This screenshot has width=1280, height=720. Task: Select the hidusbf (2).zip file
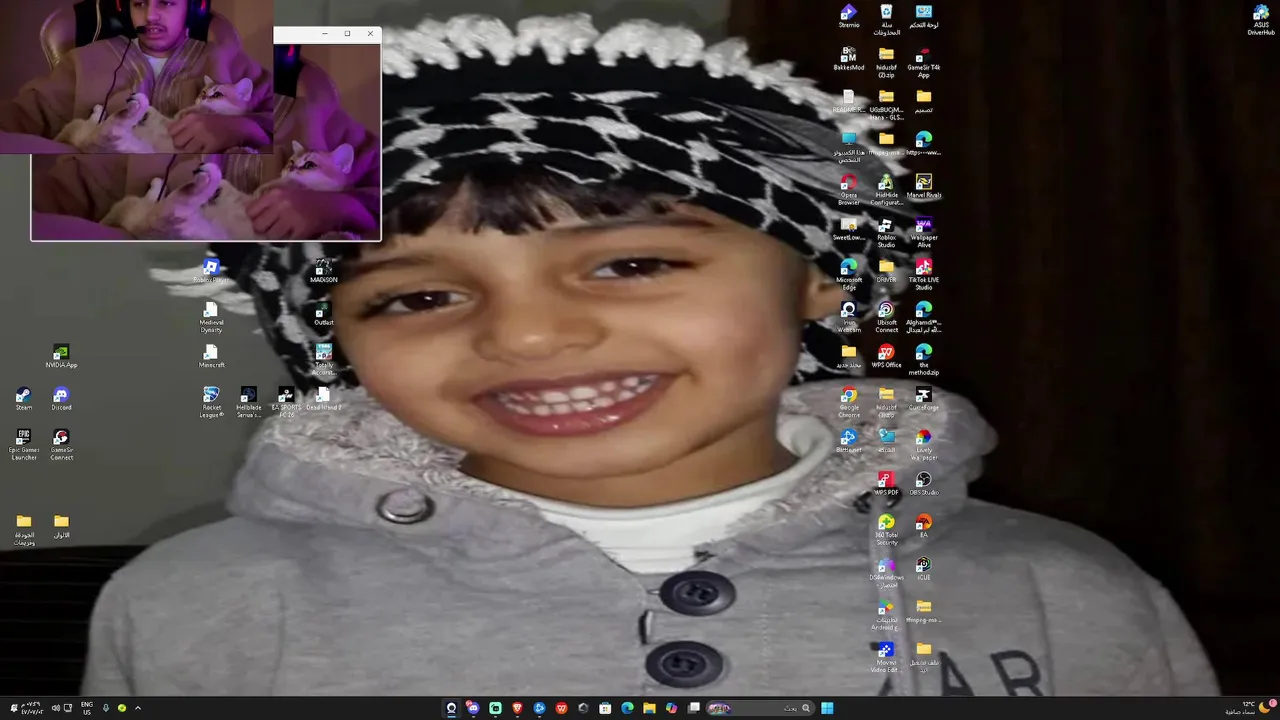tap(886, 62)
